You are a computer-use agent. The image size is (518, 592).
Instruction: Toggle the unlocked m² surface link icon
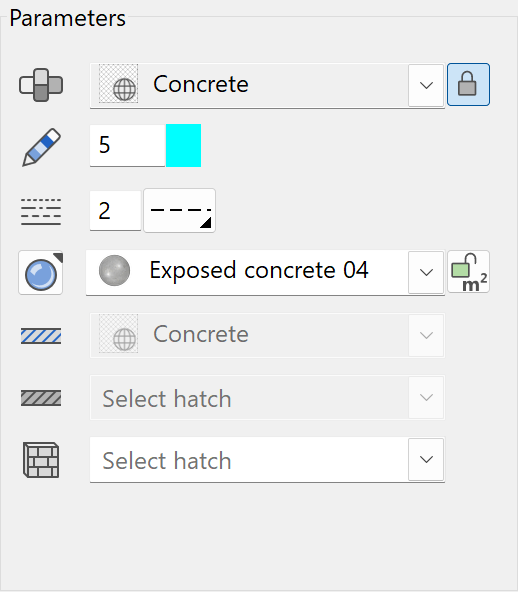point(468,272)
